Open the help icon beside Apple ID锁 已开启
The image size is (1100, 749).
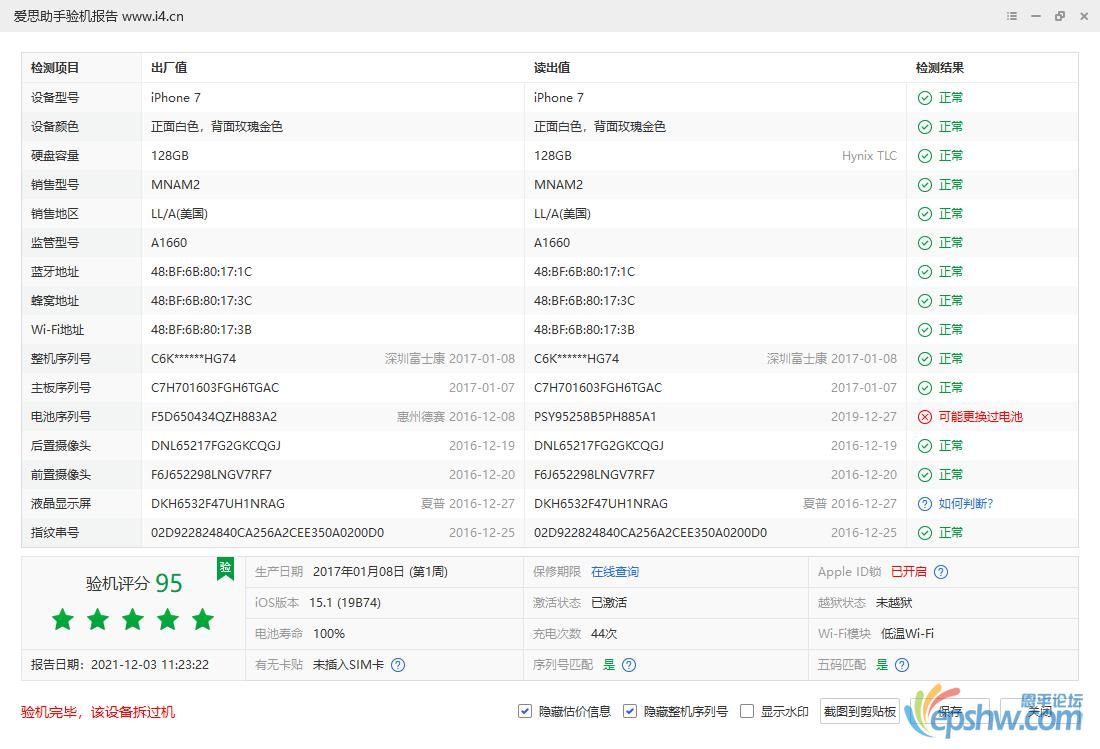click(x=941, y=572)
